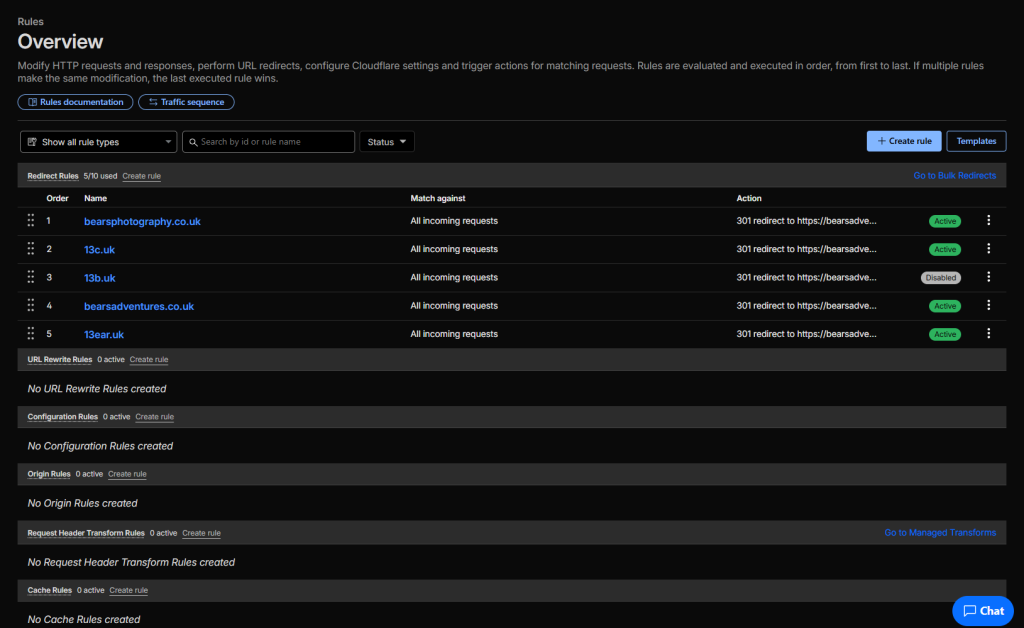
Task: Click drag handle icon for 13b.uk rule
Action: click(x=31, y=277)
